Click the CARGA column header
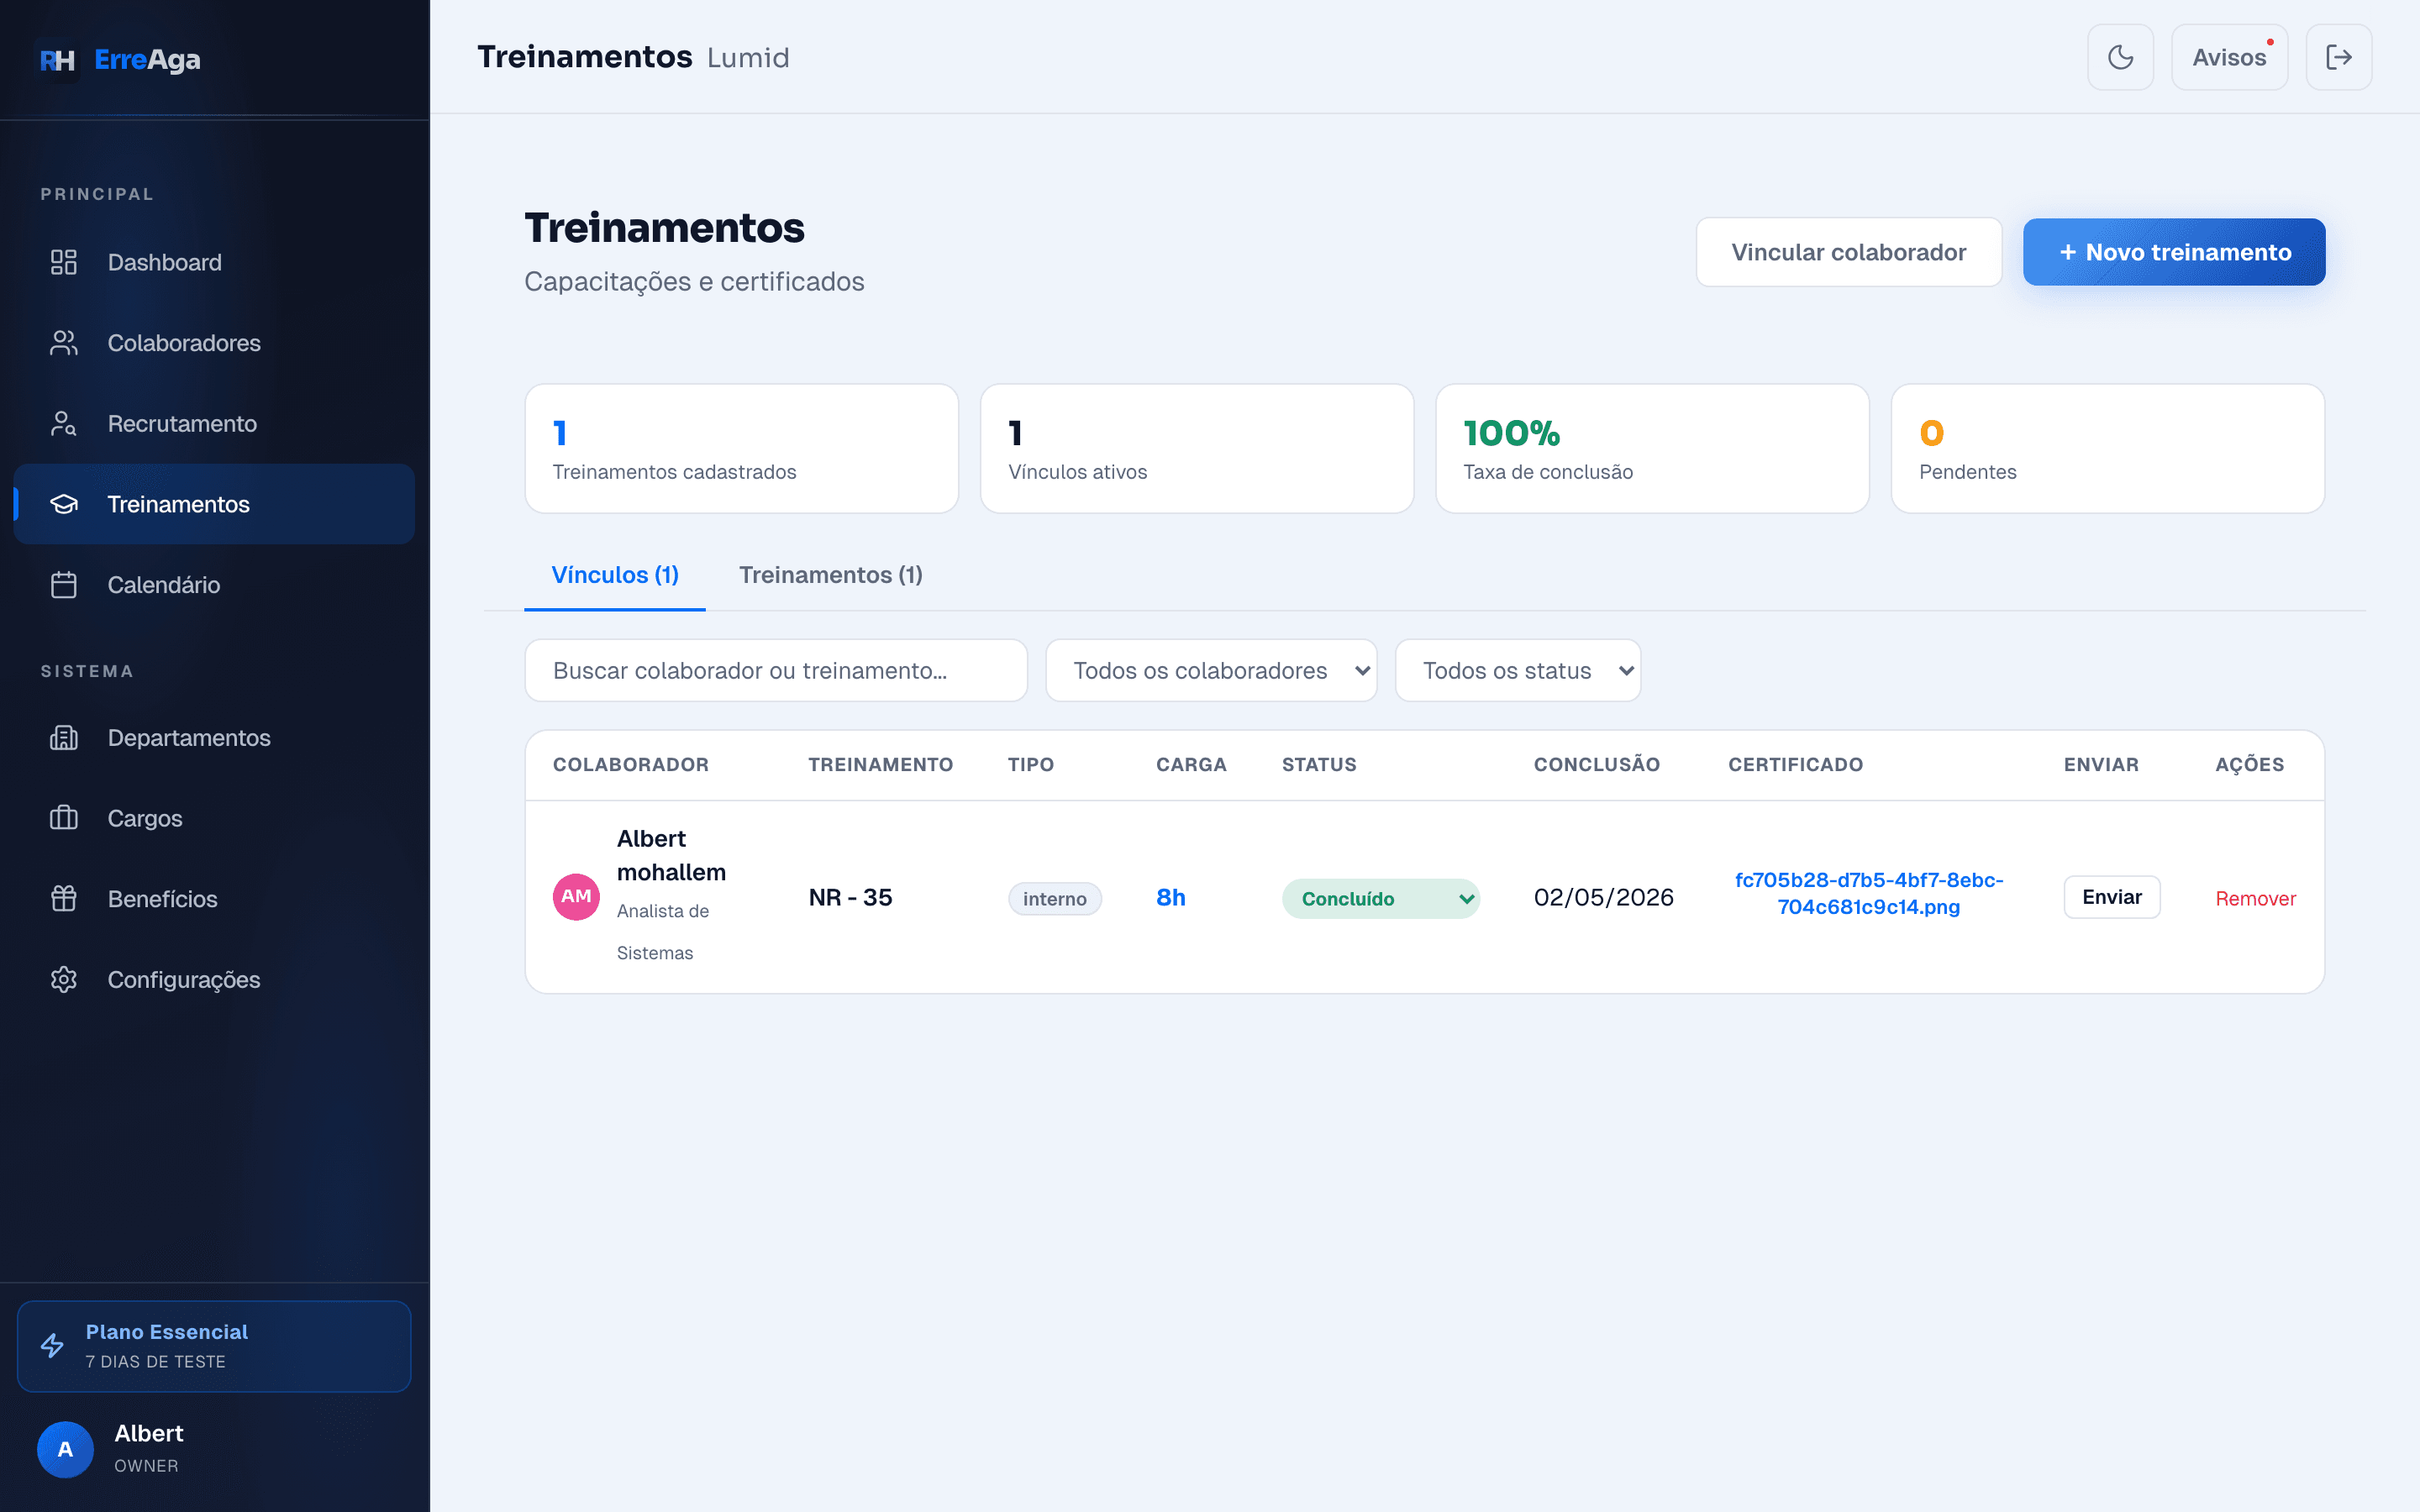This screenshot has width=2420, height=1512. pyautogui.click(x=1191, y=765)
